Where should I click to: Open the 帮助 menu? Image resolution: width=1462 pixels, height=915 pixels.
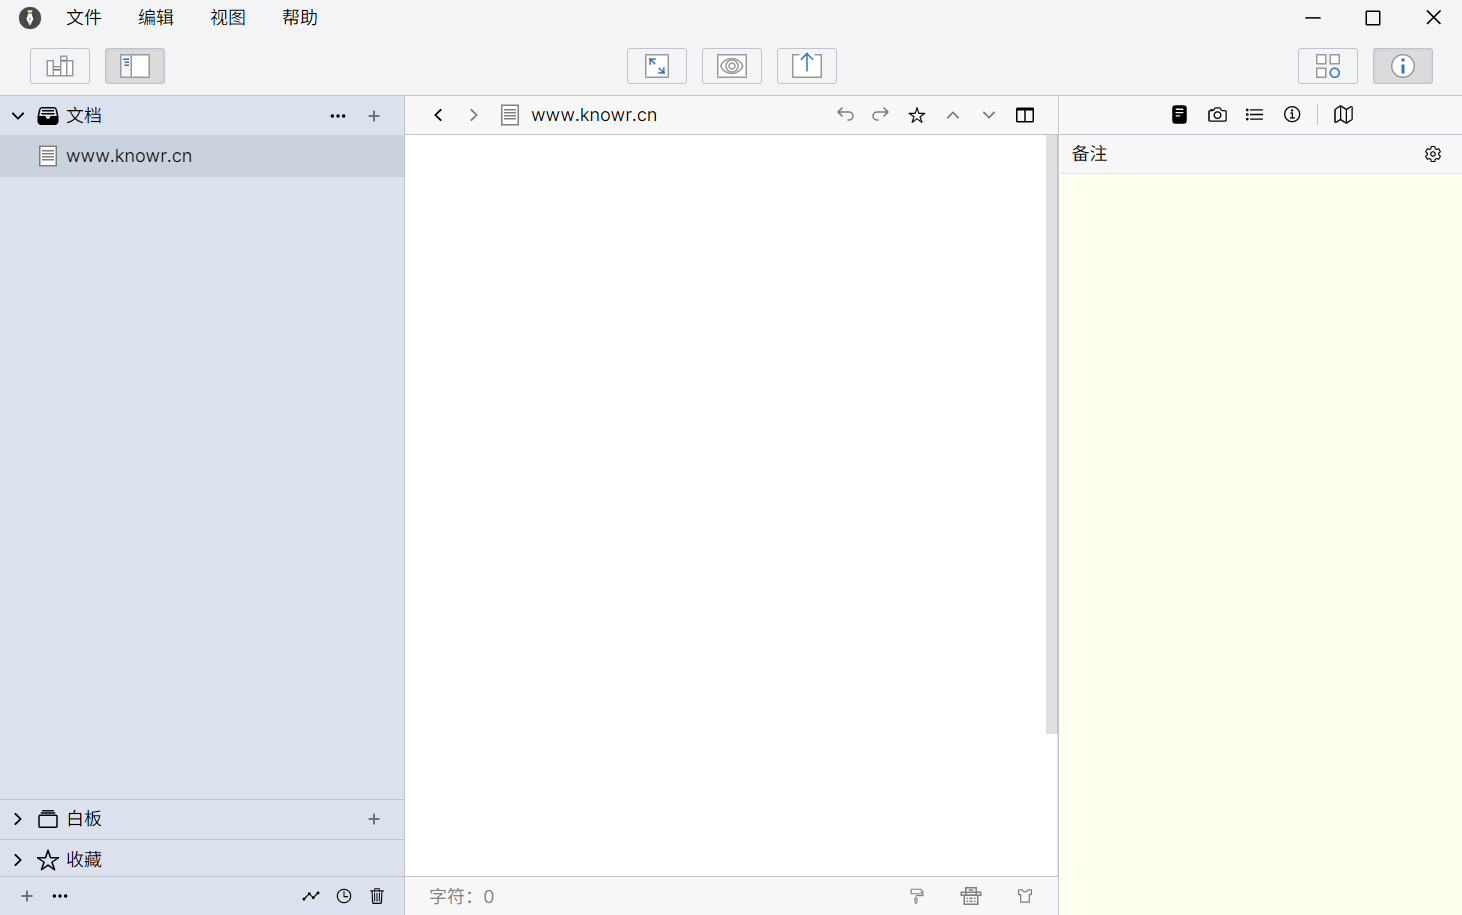[x=300, y=18]
